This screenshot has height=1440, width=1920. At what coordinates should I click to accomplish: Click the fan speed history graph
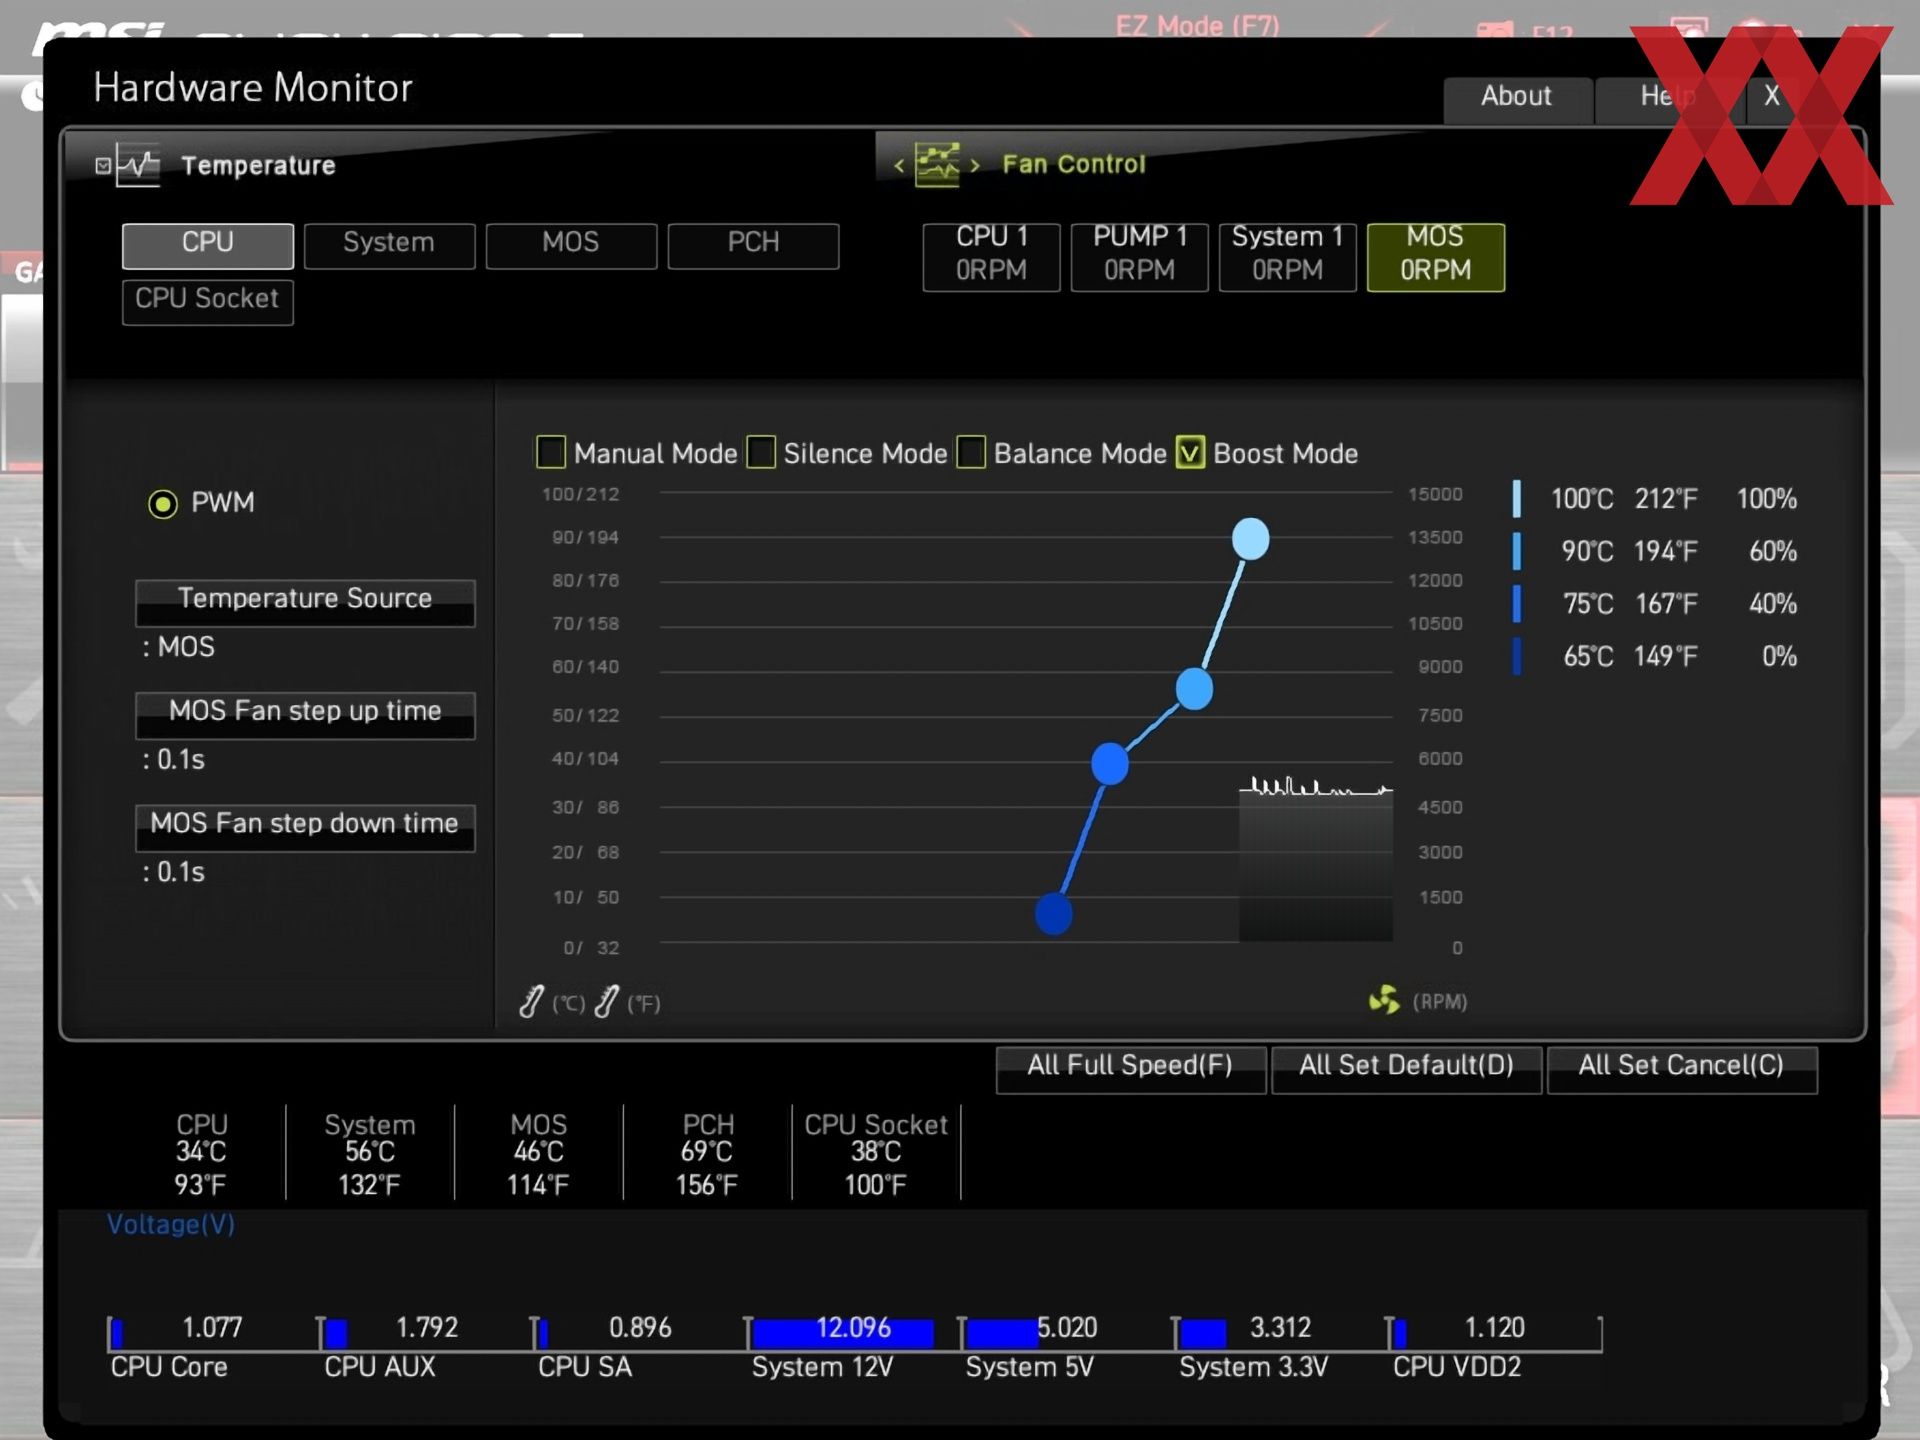(x=1316, y=859)
